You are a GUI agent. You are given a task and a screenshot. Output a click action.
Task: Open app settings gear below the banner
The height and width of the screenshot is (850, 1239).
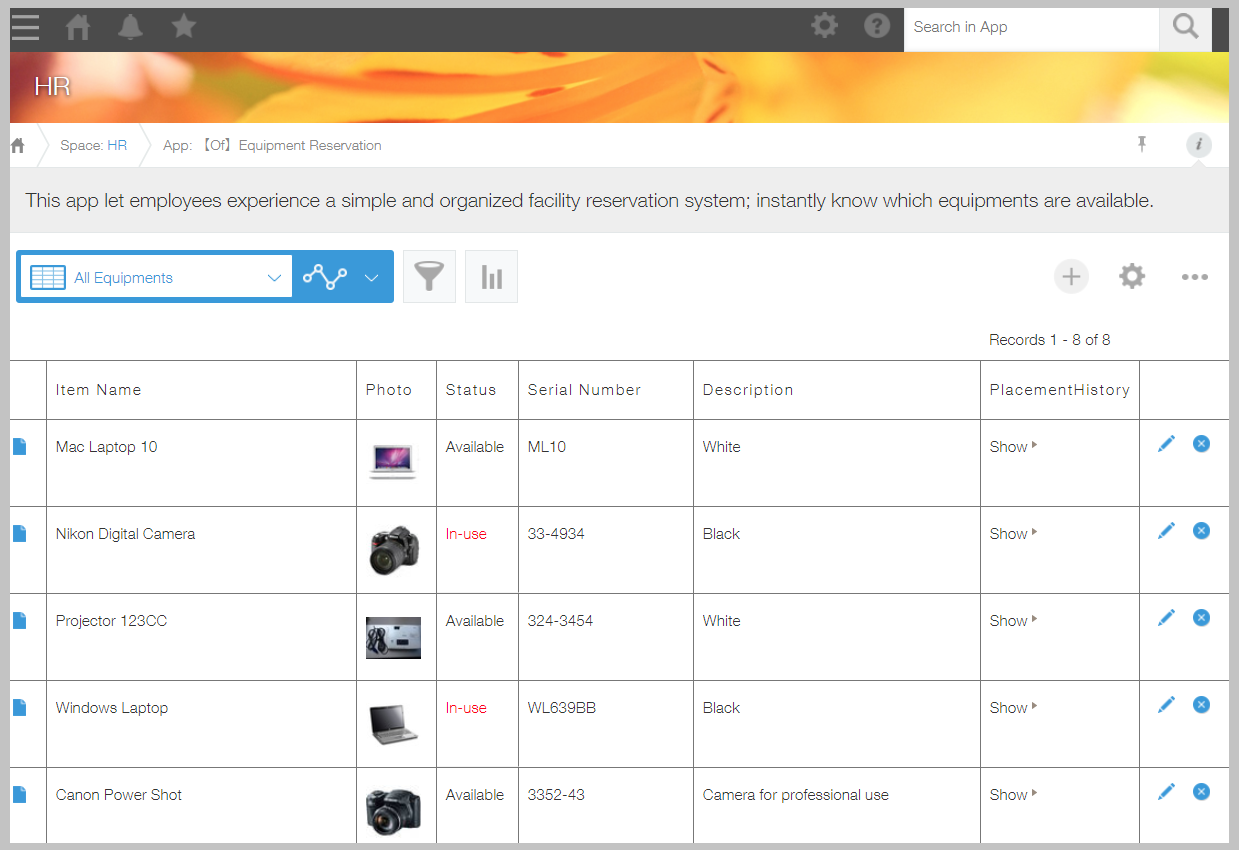coord(1132,277)
